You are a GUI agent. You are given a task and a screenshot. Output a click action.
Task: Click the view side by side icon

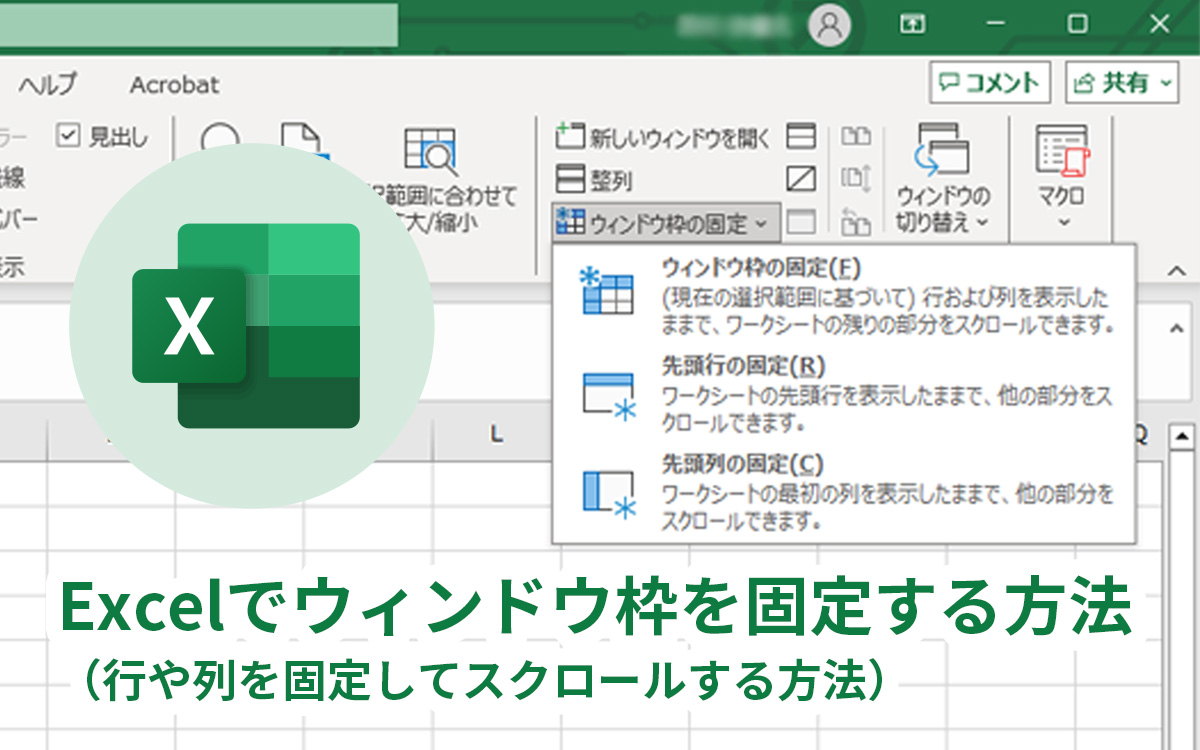[856, 137]
